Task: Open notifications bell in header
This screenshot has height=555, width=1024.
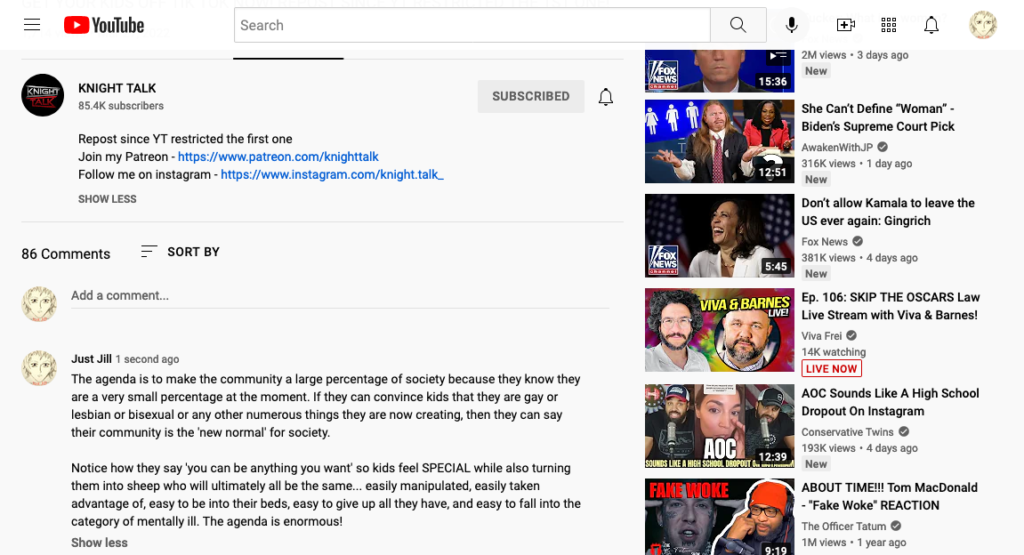Action: tap(931, 25)
